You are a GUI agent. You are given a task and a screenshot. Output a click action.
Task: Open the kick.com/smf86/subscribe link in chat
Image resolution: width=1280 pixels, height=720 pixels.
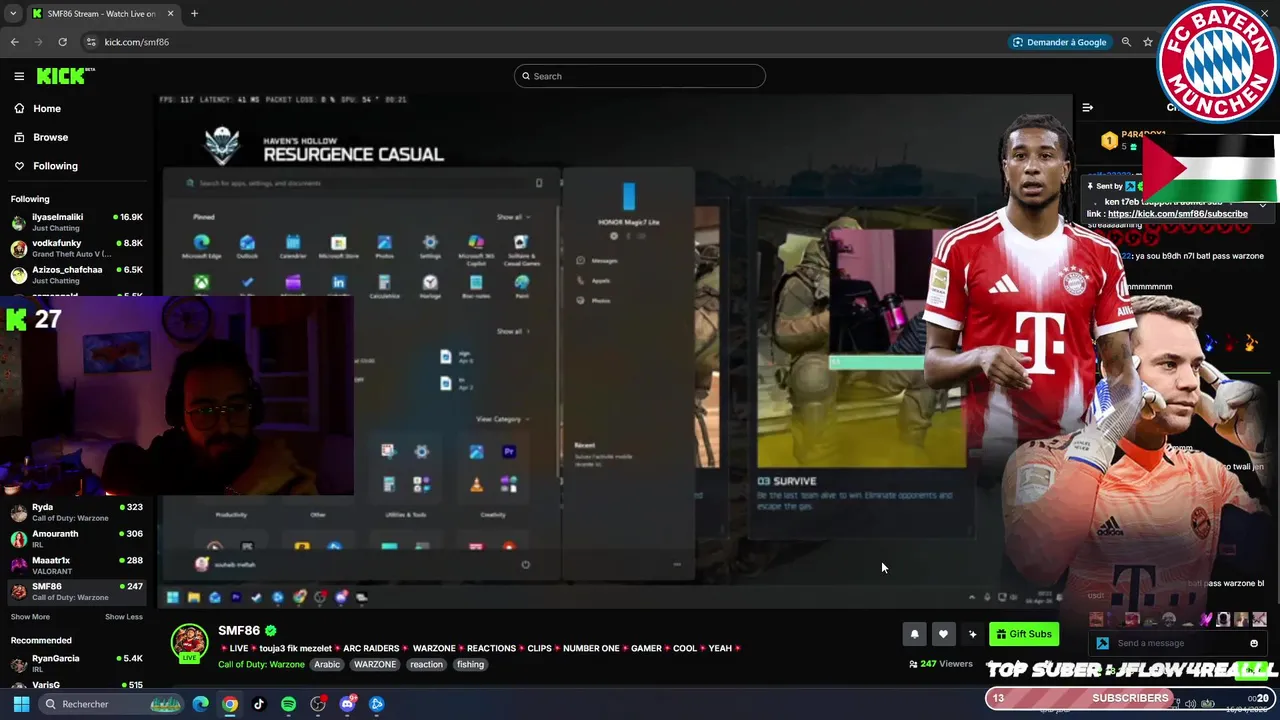[x=1177, y=214]
